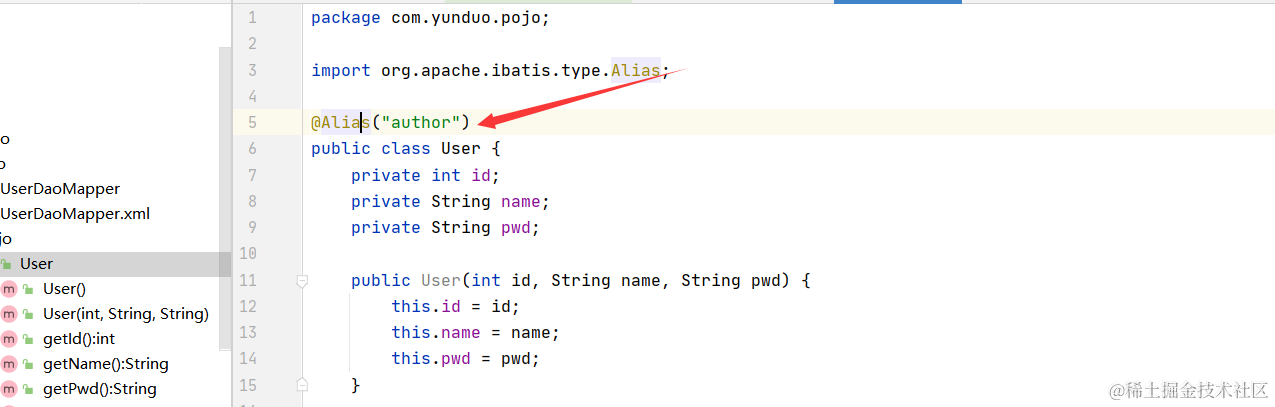Image resolution: width=1275 pixels, height=407 pixels.
Task: Open UserDaoMapper.xml in the project tree
Action: click(75, 214)
